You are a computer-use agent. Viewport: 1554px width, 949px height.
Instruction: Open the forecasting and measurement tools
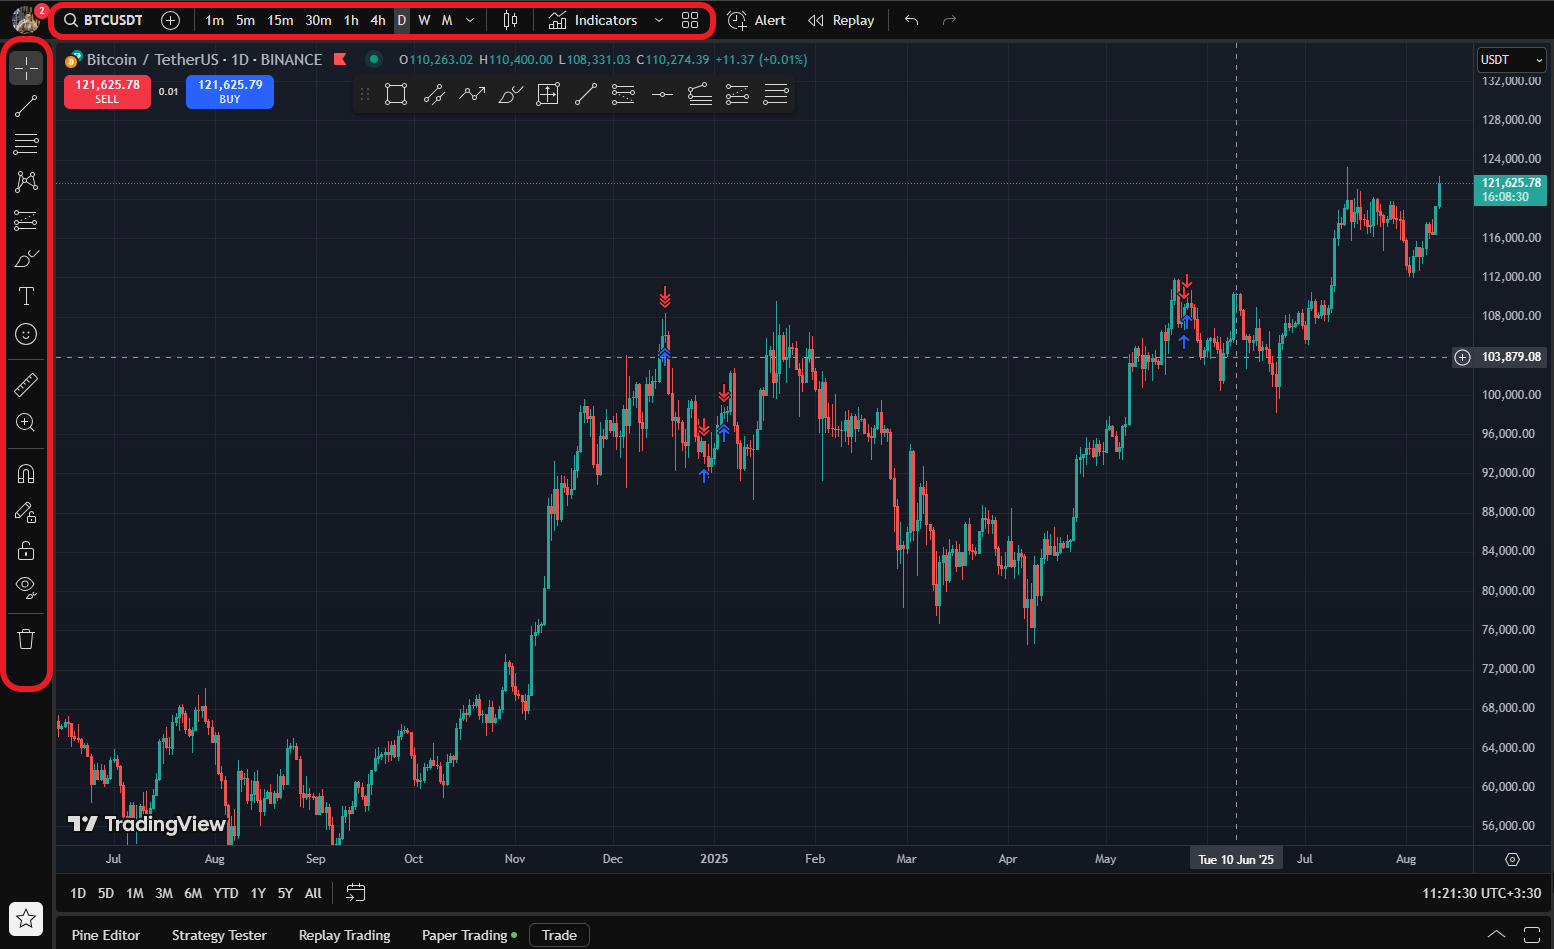pyautogui.click(x=26, y=220)
